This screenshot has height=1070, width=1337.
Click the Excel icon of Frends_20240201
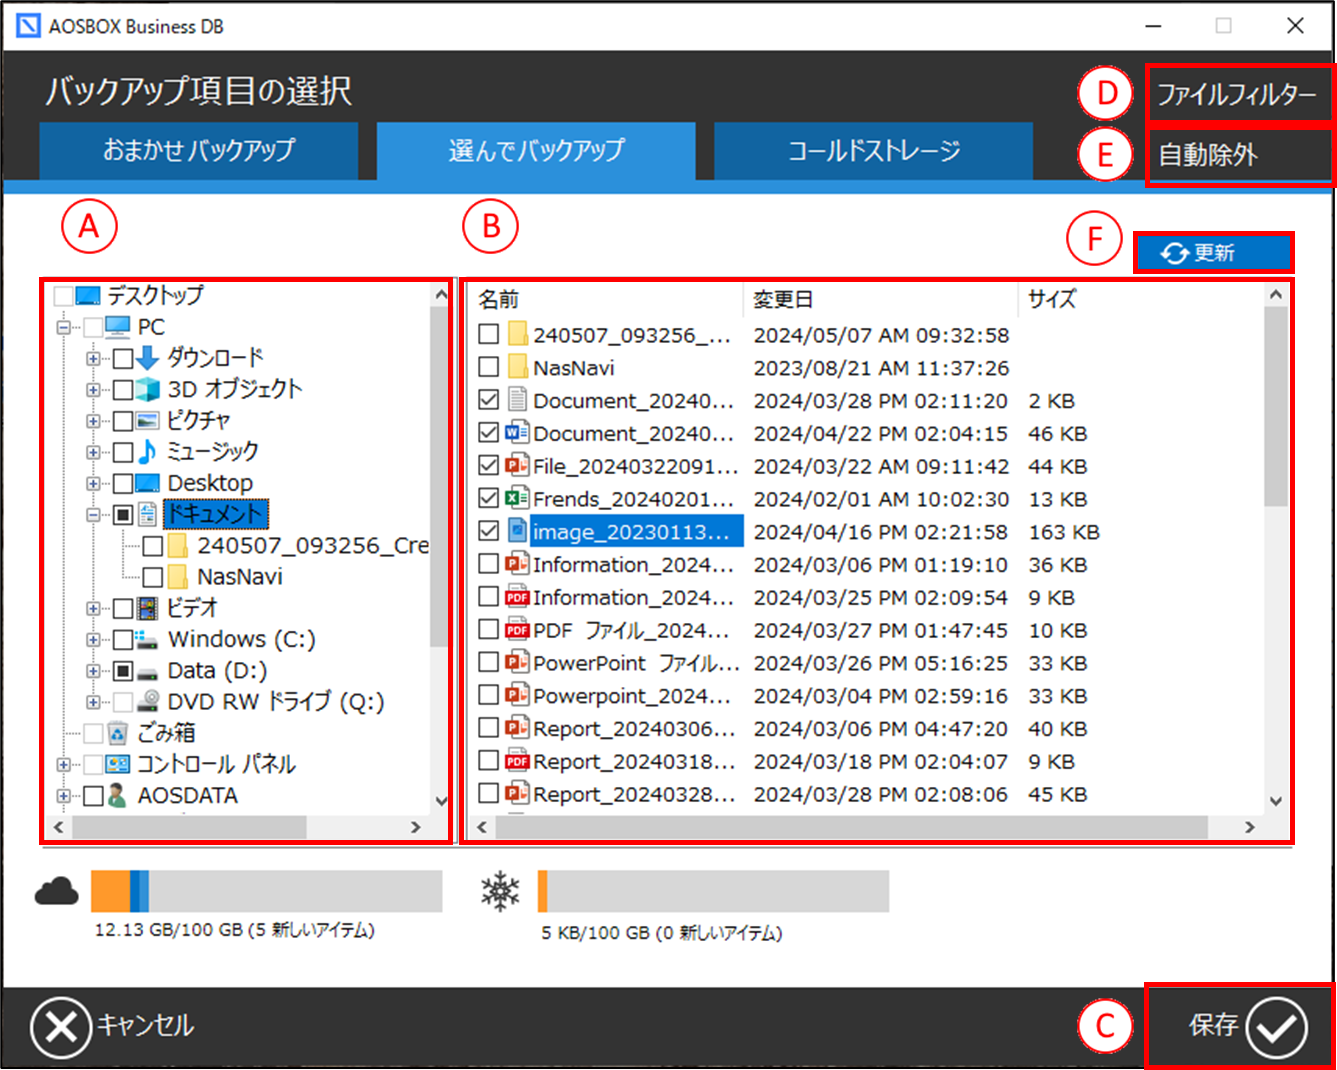[517, 498]
